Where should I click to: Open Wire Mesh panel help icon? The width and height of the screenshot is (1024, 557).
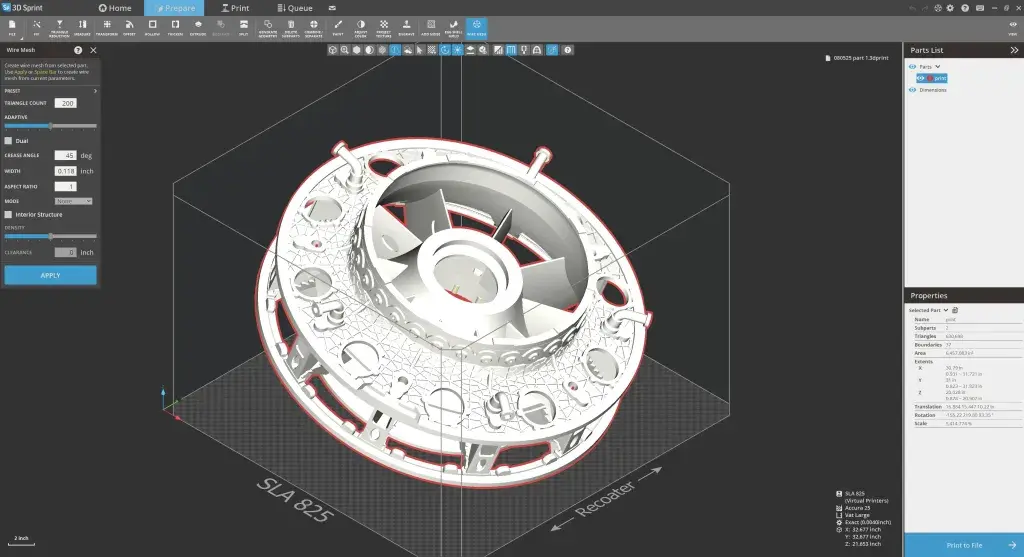[78, 50]
